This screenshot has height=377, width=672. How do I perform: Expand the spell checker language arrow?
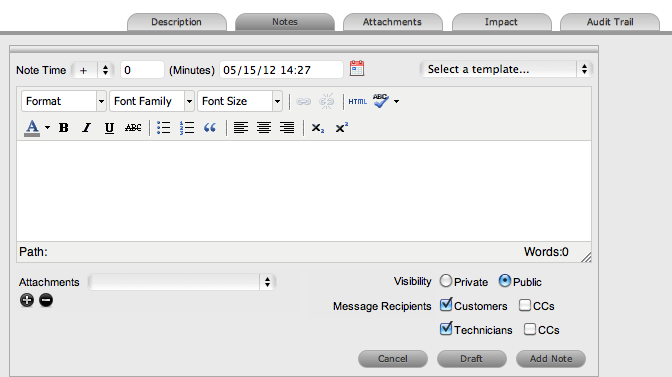click(396, 102)
